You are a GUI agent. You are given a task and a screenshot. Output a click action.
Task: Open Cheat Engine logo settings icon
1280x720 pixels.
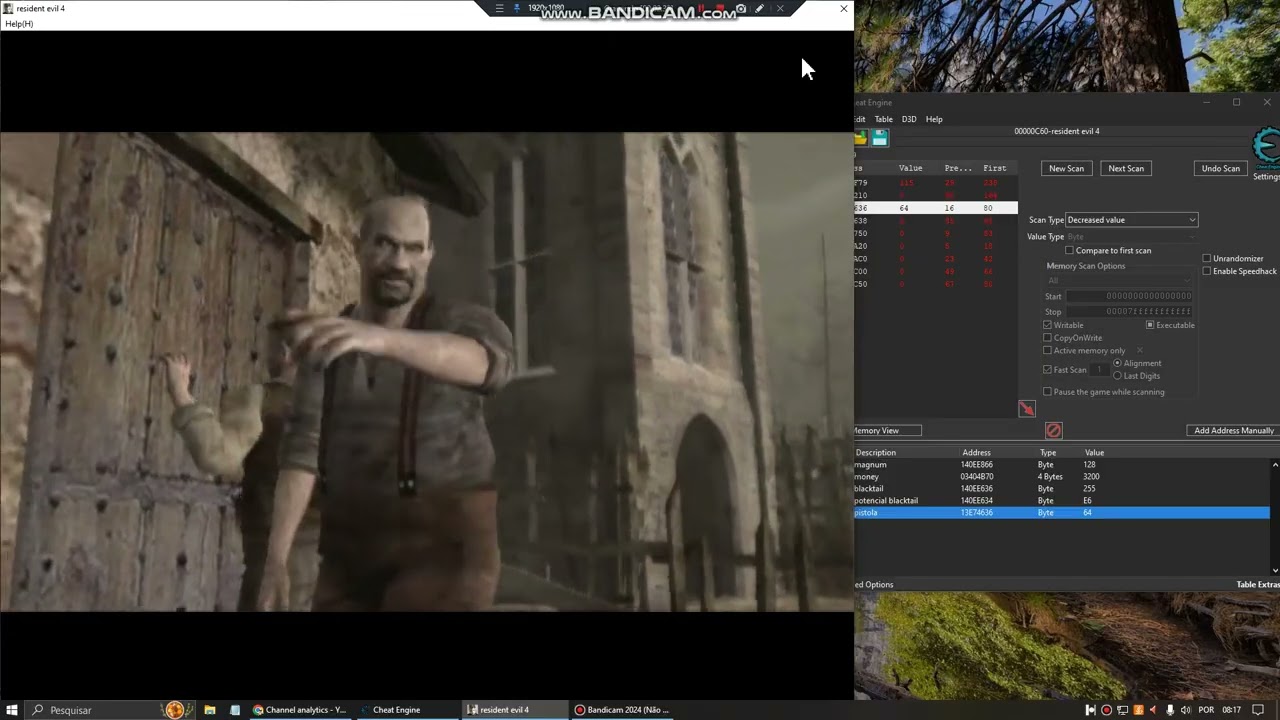click(x=1267, y=148)
